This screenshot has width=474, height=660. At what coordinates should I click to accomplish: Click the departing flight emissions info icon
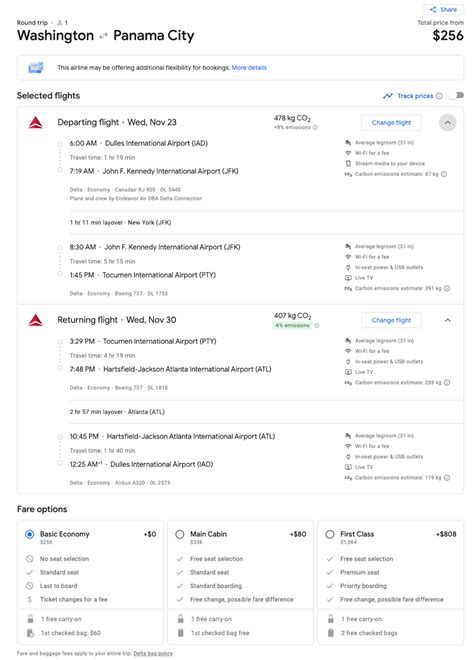[315, 128]
